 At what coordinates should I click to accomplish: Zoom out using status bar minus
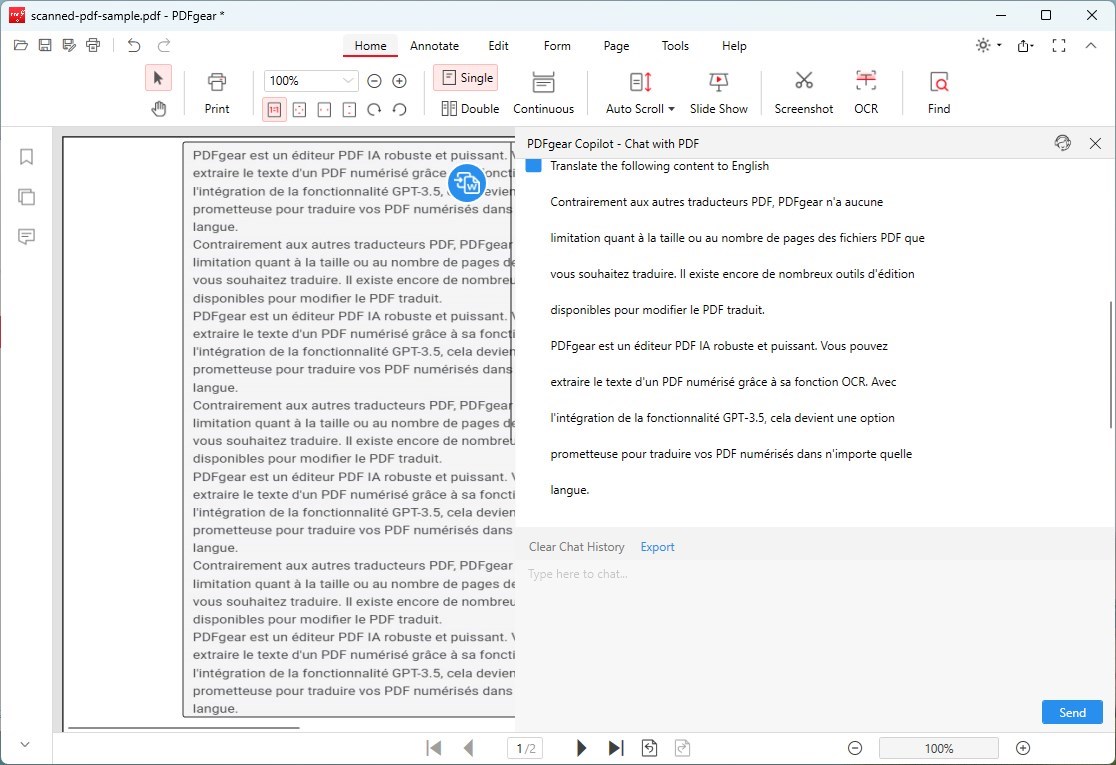tap(855, 748)
